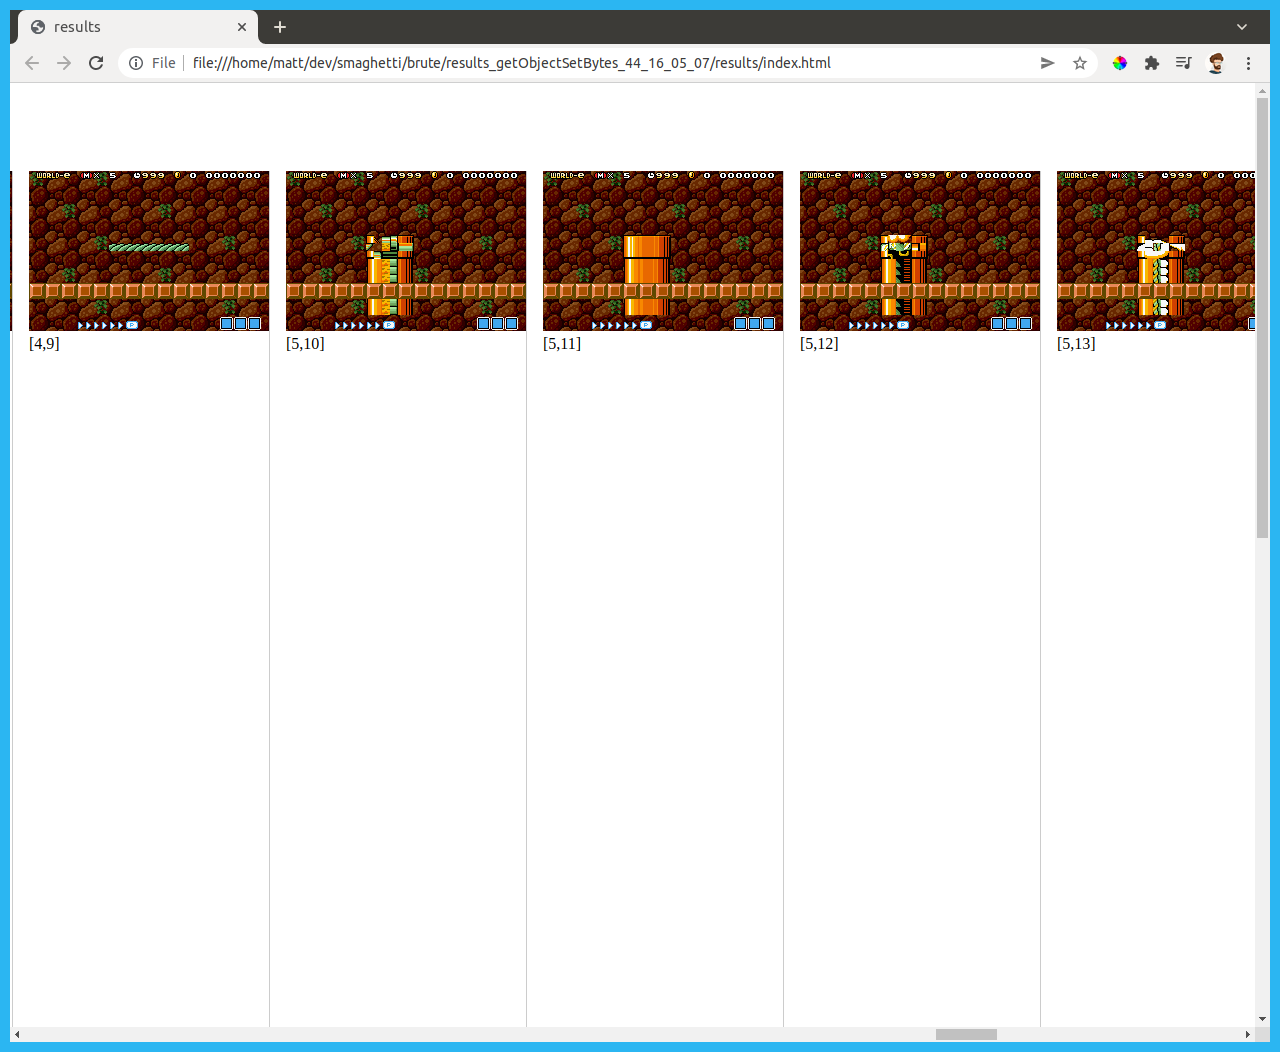Click the horizontal scrollbar right arrow
The image size is (1280, 1052).
click(x=1247, y=1034)
